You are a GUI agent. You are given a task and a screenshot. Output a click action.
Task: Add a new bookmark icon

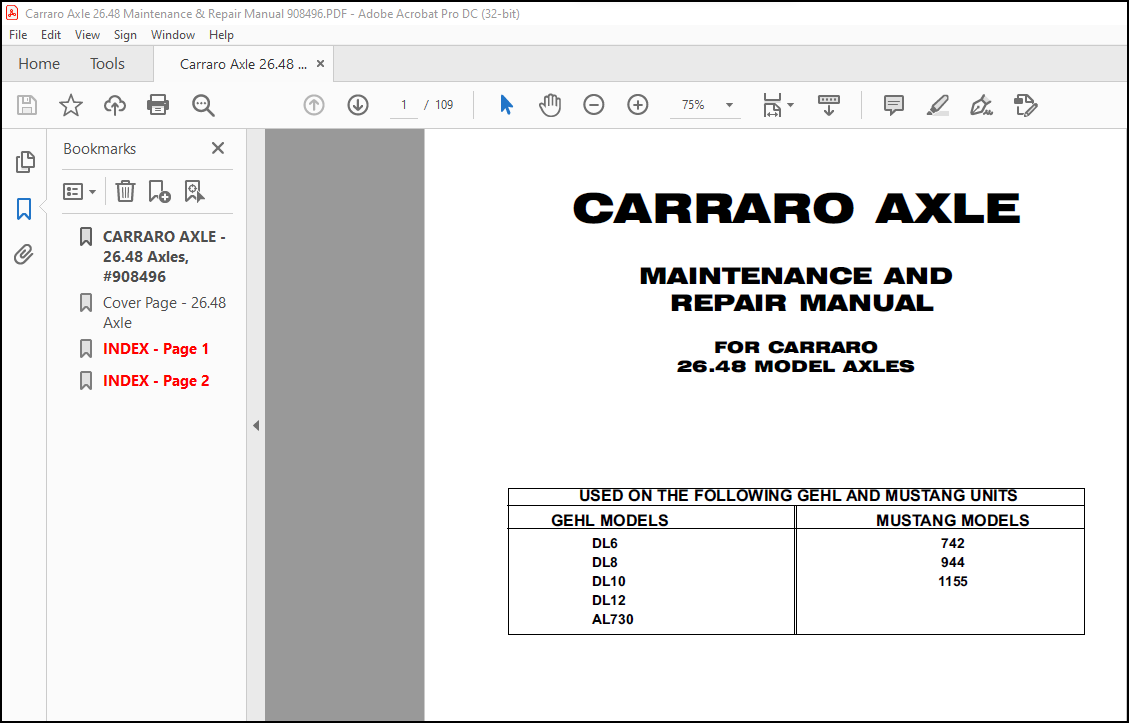[x=159, y=191]
